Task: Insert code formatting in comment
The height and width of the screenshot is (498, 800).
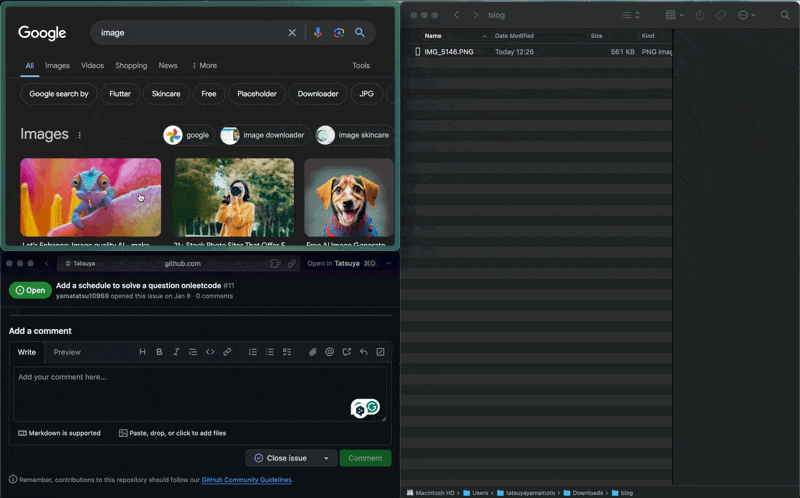Action: (x=210, y=352)
